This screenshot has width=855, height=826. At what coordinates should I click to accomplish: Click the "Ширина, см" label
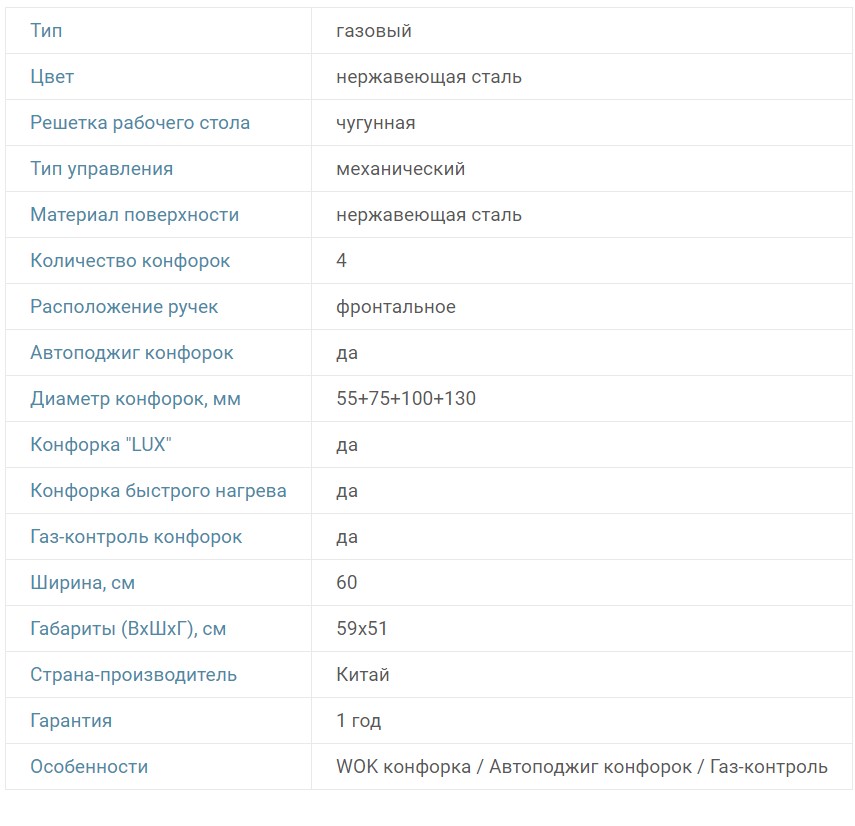click(82, 583)
